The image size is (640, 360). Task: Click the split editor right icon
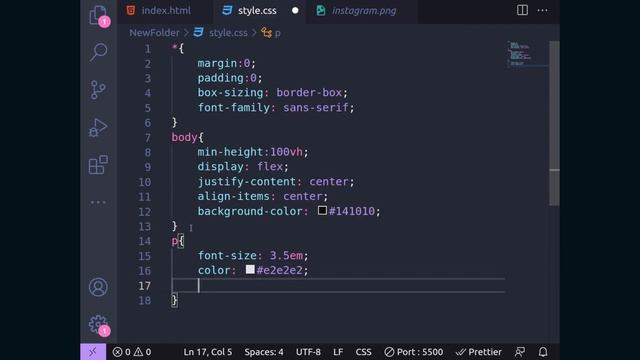[x=522, y=10]
